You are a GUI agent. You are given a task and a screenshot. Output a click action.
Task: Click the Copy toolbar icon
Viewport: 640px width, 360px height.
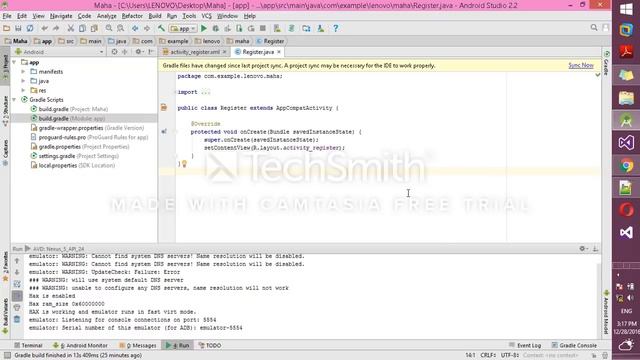click(82, 28)
